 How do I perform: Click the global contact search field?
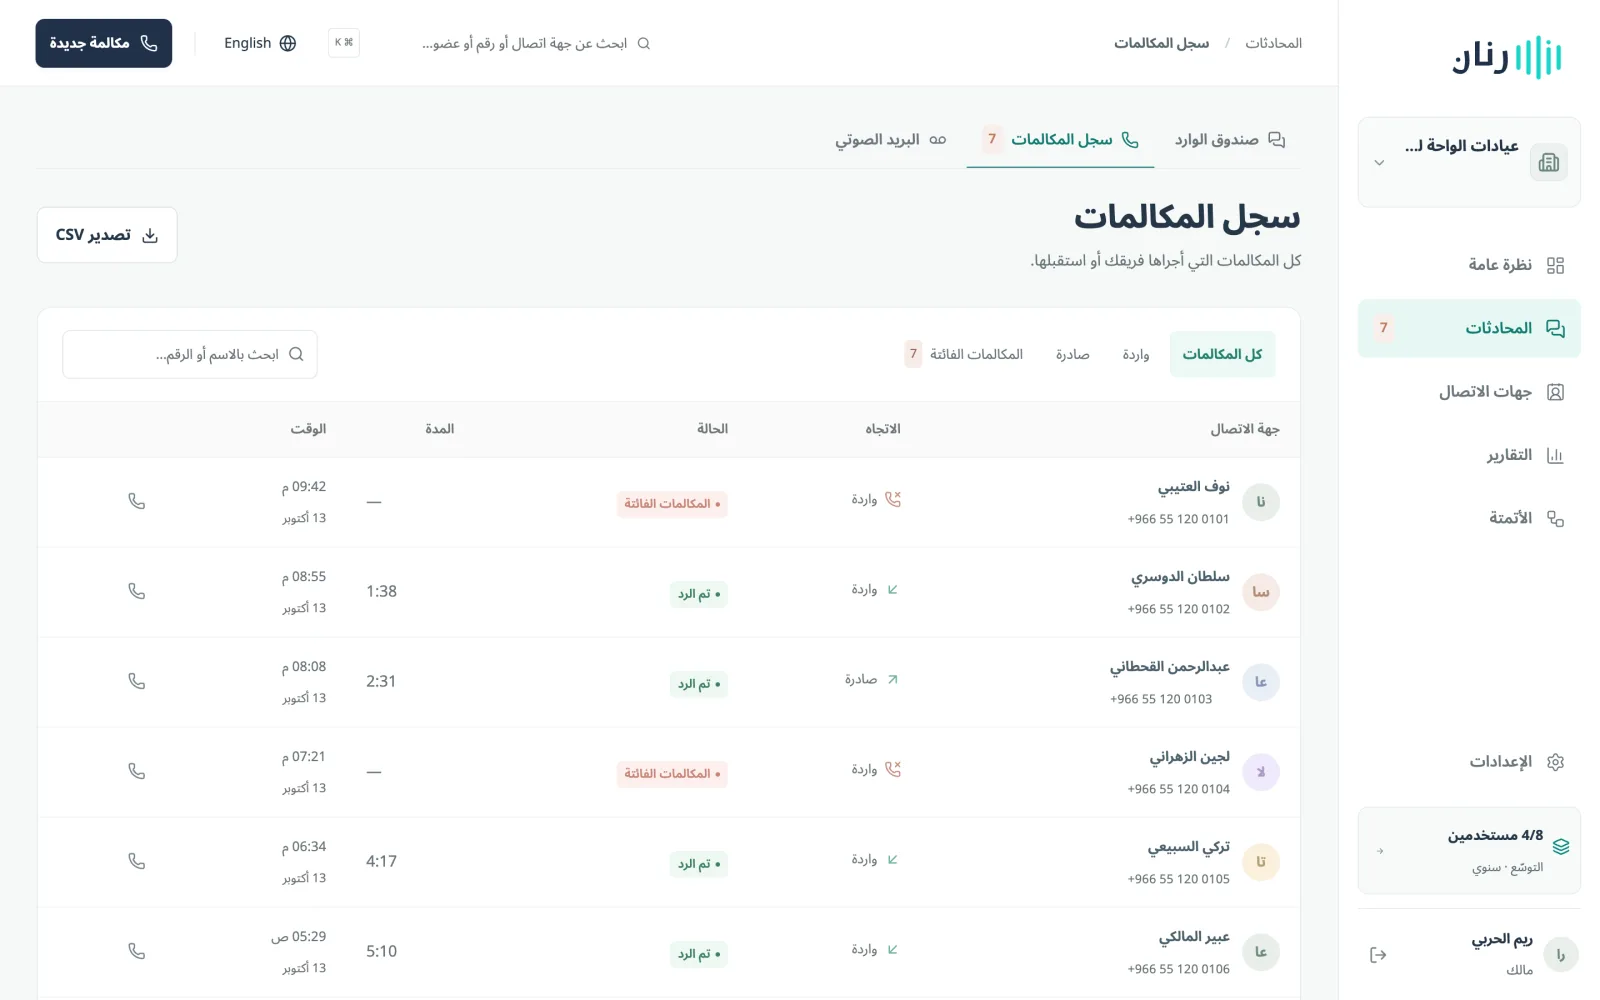point(536,43)
